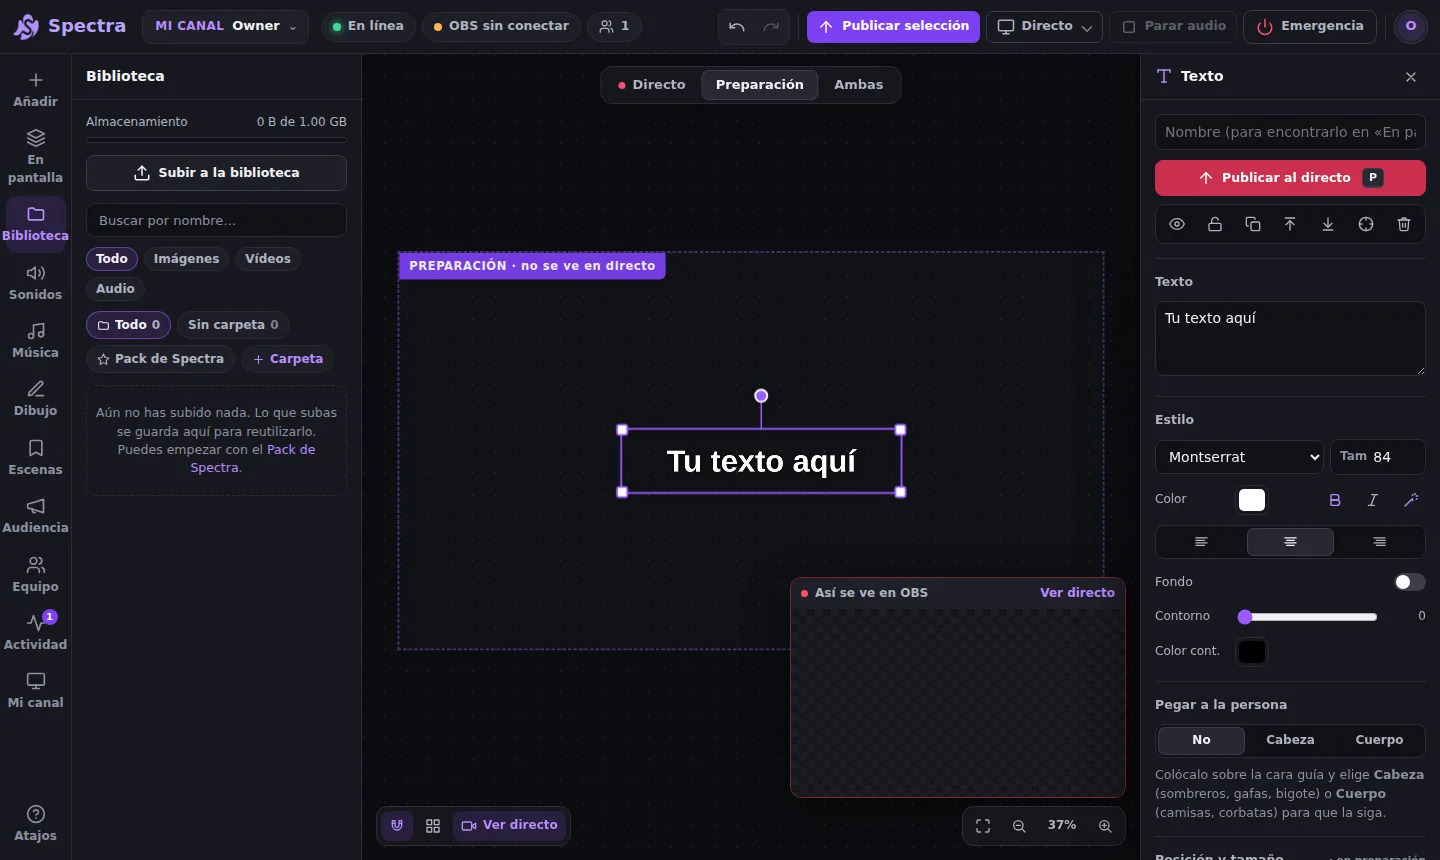
Task: Select No in Pegar a la persona
Action: coord(1201,740)
